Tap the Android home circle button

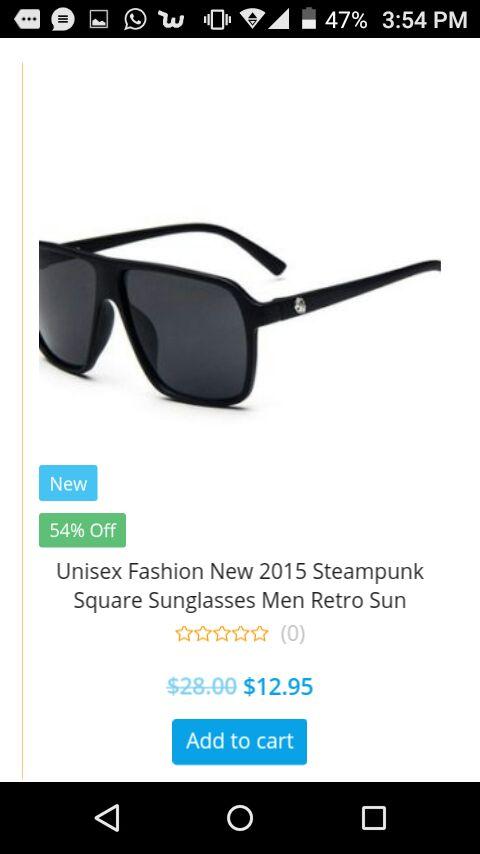click(240, 818)
